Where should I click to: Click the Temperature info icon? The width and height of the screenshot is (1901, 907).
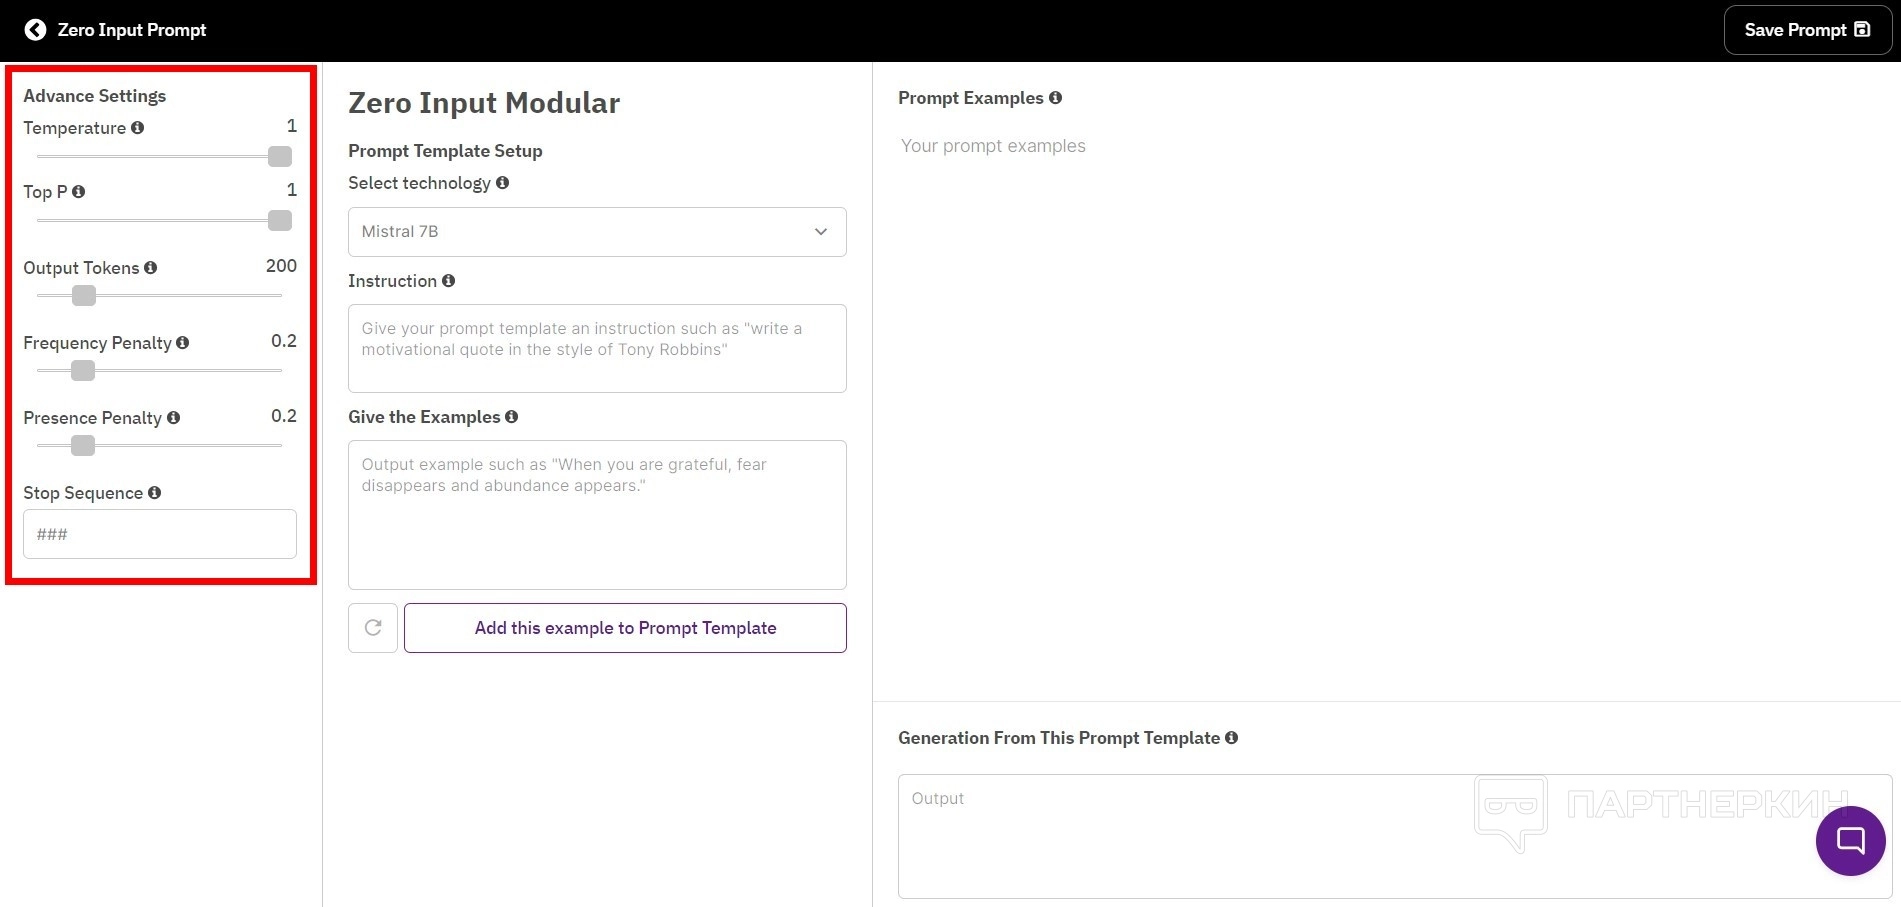point(138,128)
